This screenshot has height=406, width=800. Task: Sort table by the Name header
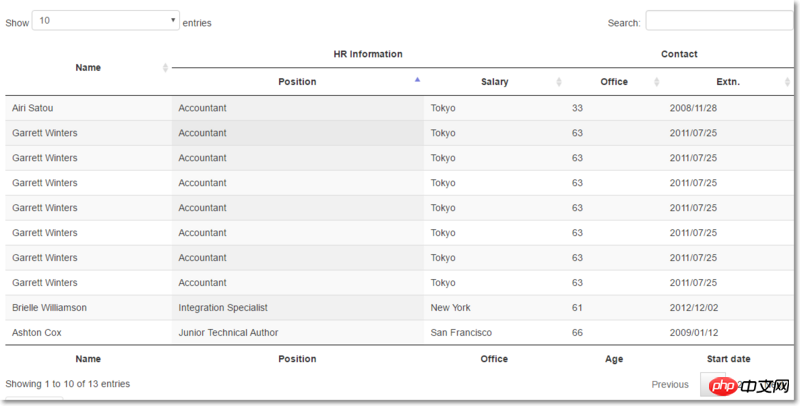point(88,68)
